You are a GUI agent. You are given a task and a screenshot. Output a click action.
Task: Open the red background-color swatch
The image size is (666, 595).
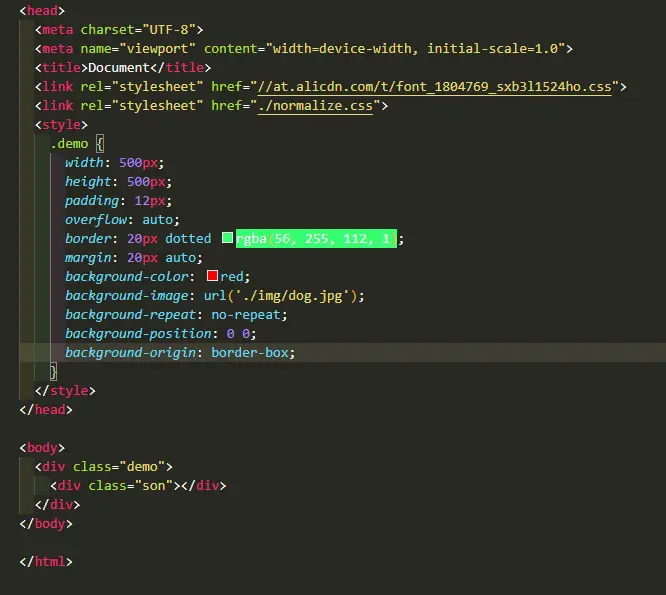point(212,276)
